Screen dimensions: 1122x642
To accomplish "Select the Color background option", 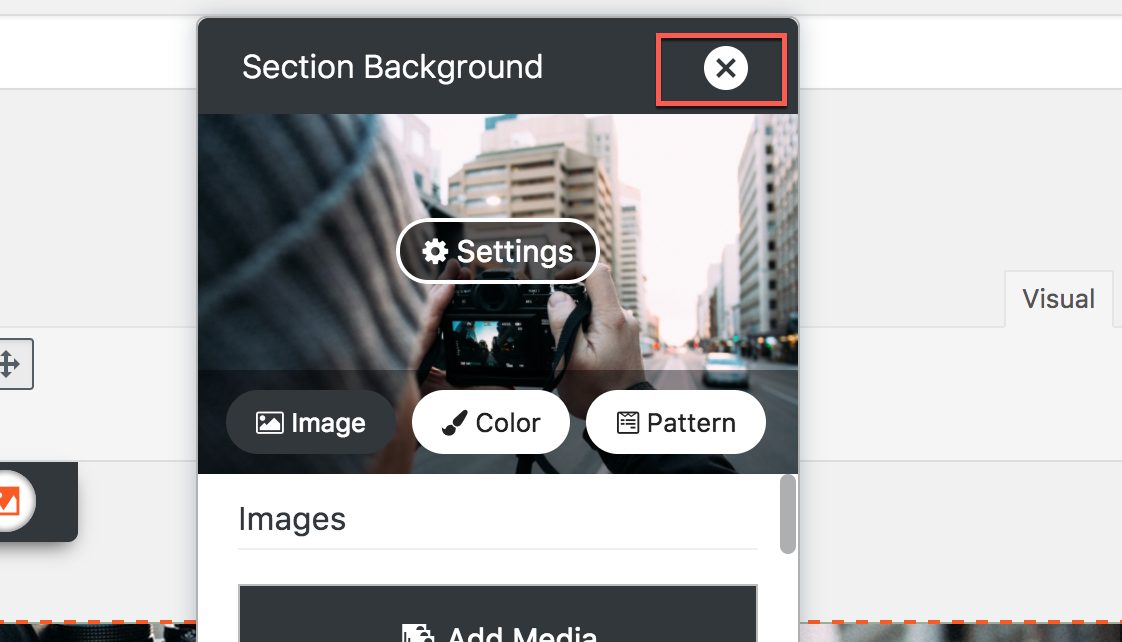I will pos(491,423).
